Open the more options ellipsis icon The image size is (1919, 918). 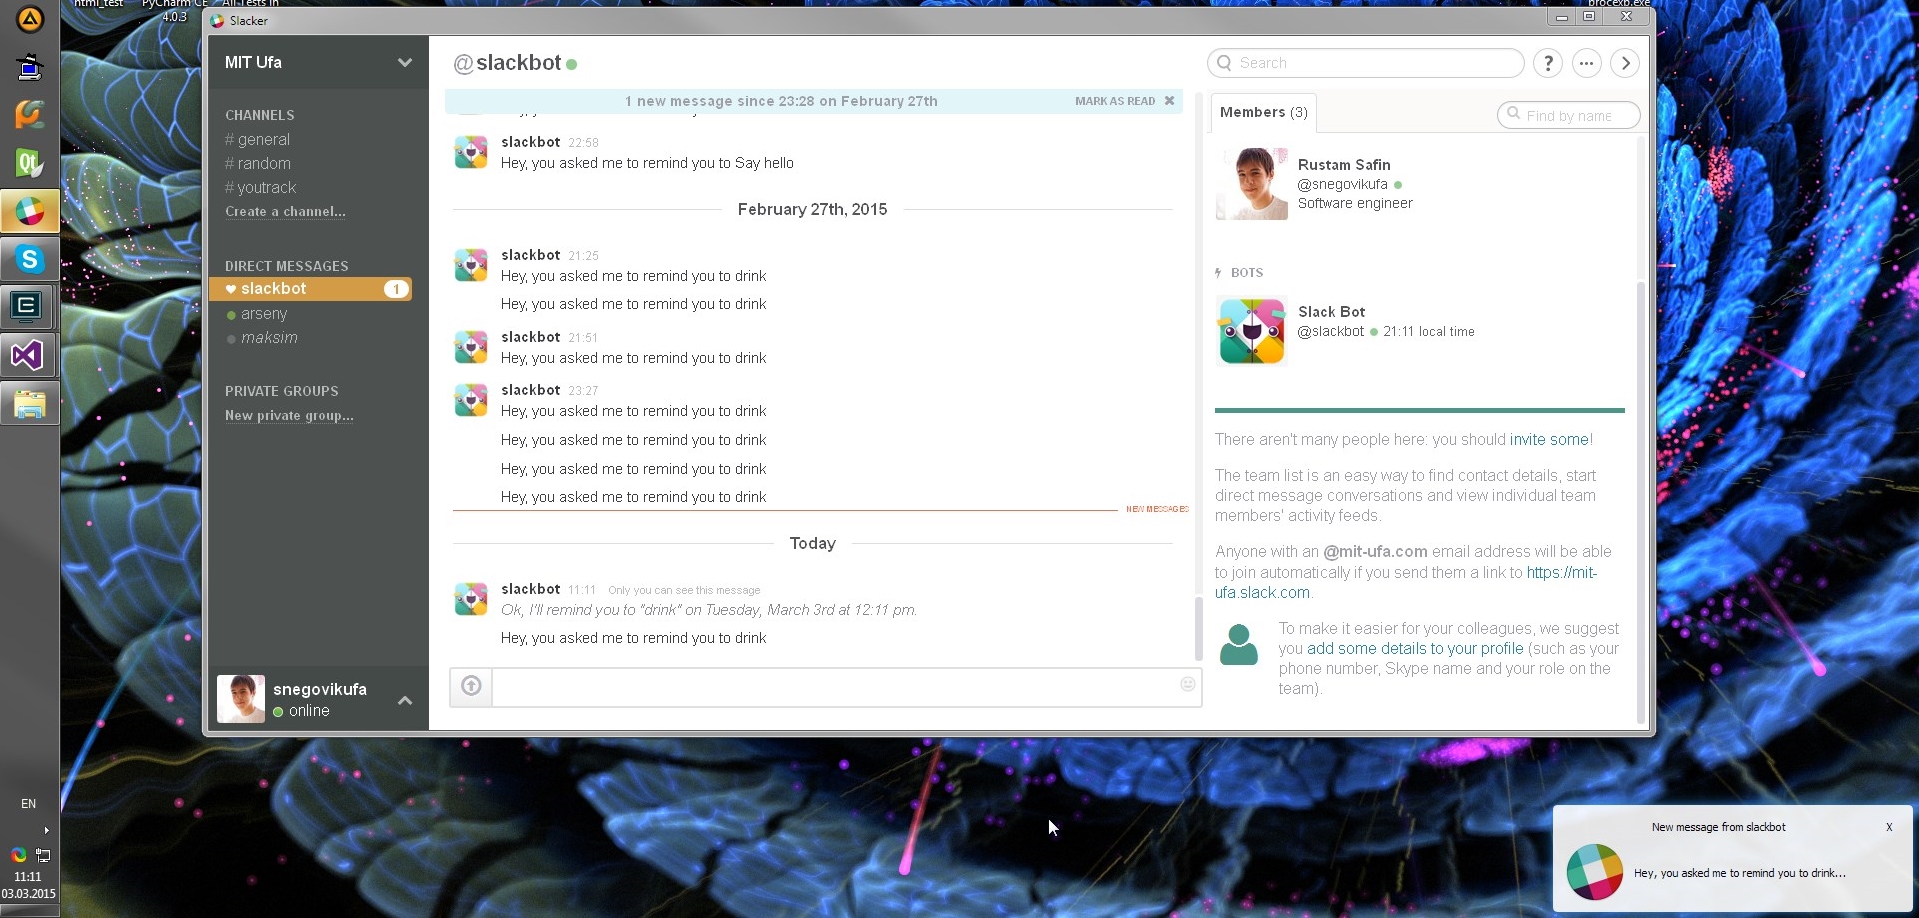click(x=1587, y=63)
